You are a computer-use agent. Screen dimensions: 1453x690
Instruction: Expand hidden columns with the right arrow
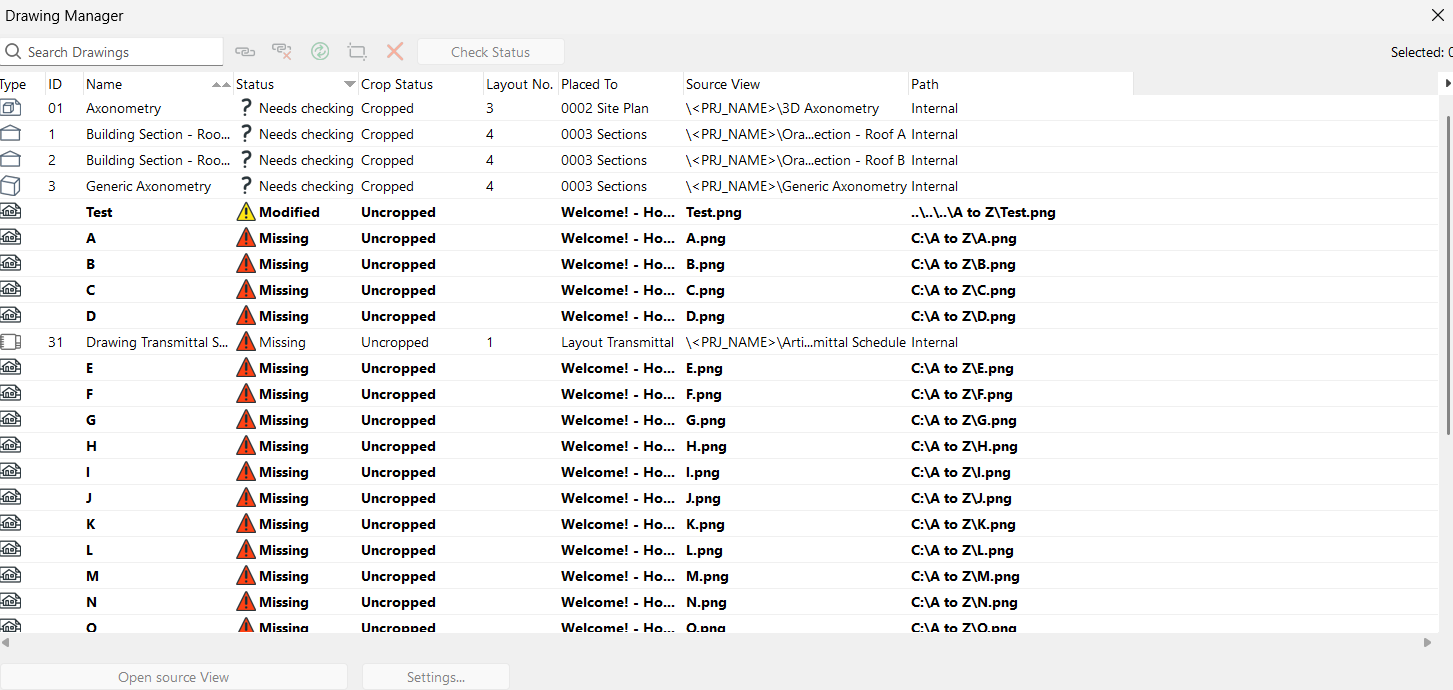point(1447,84)
